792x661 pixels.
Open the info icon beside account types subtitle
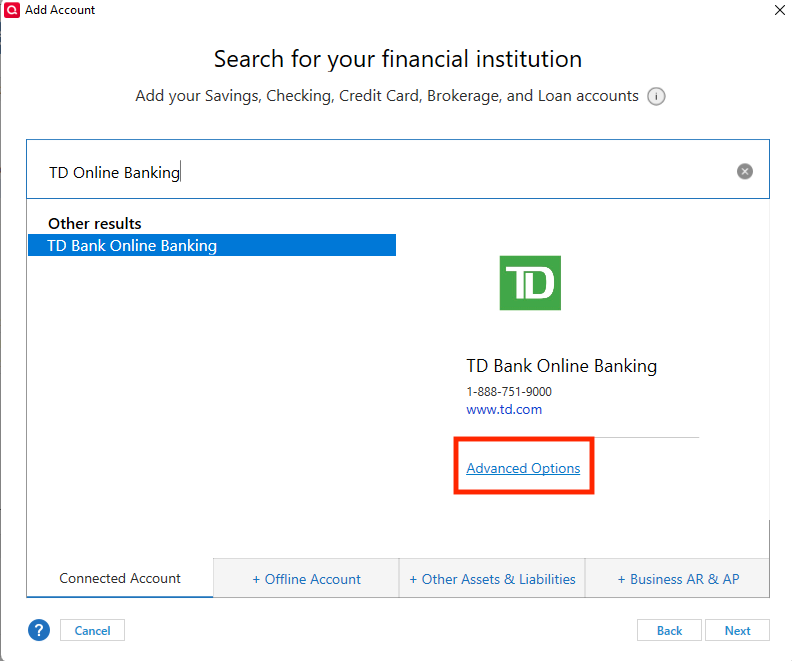point(656,96)
